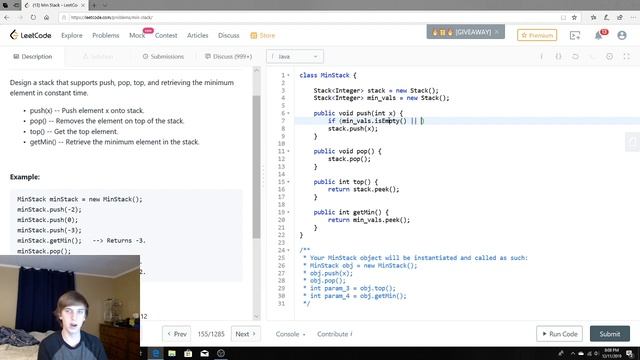The width and height of the screenshot is (640, 360).
Task: Open Microsoft Edge in the taskbar
Action: (156, 353)
